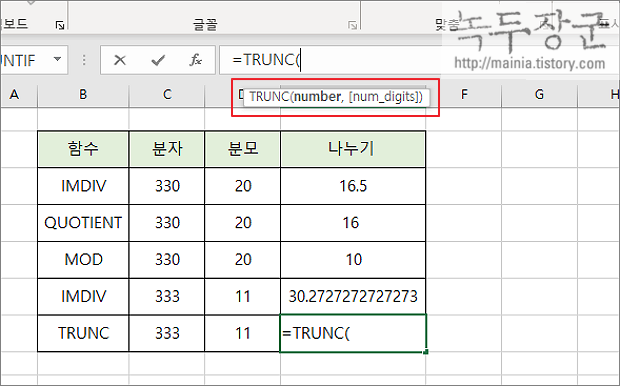620x386 pixels.
Task: Select the 분모 header cell
Action: click(242, 149)
